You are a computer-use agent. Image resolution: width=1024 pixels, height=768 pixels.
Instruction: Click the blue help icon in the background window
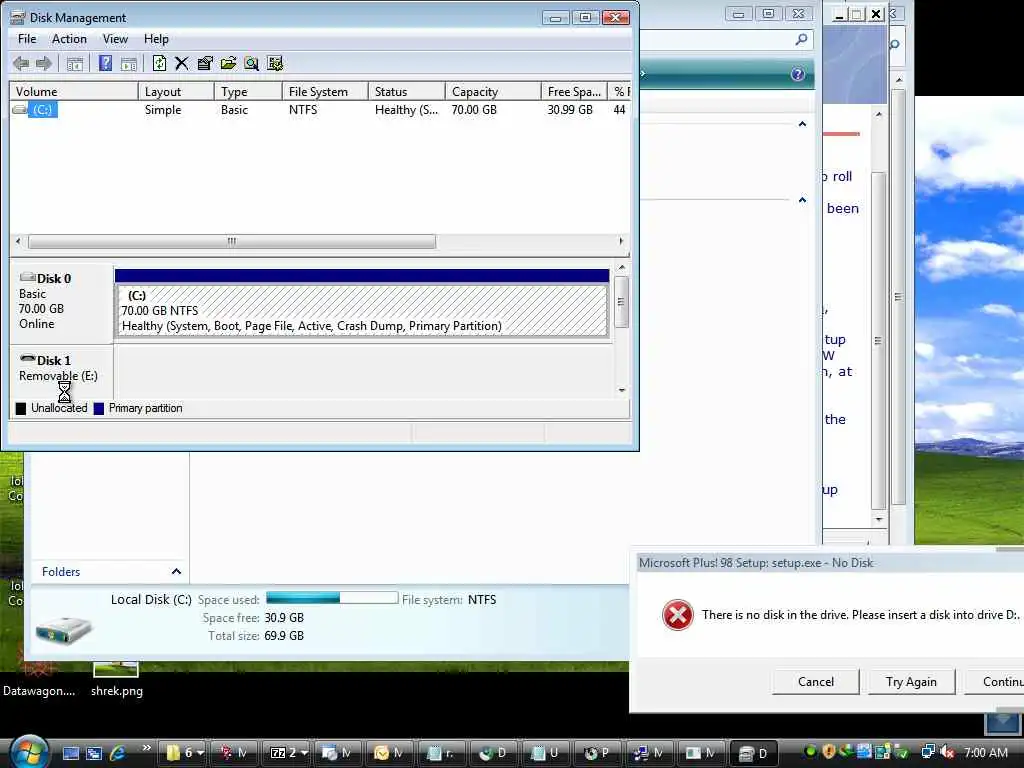pyautogui.click(x=798, y=74)
